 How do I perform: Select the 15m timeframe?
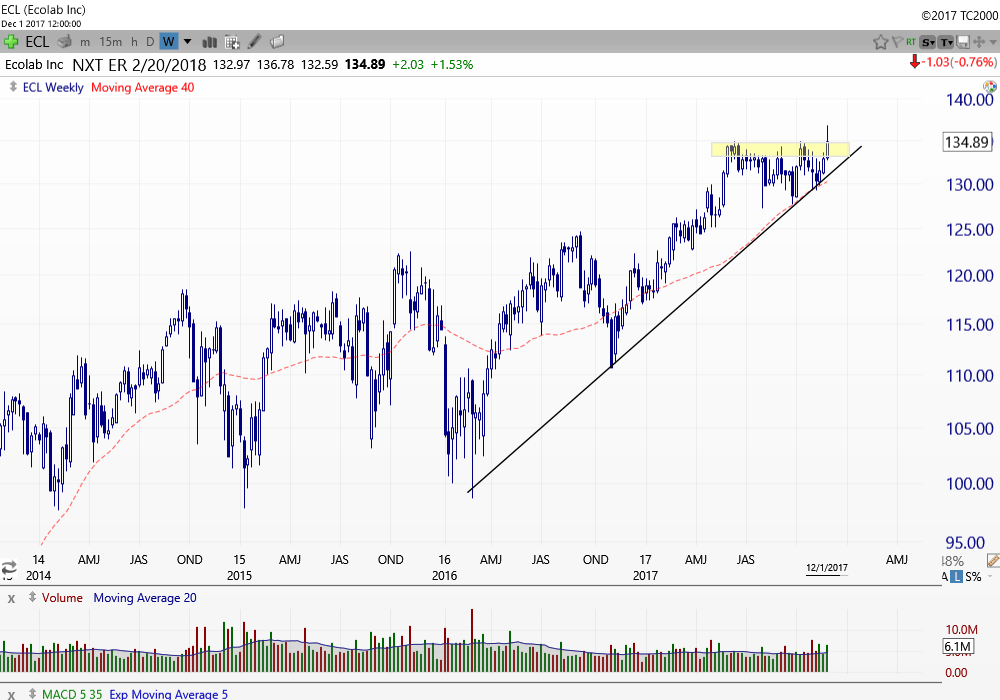pyautogui.click(x=111, y=42)
